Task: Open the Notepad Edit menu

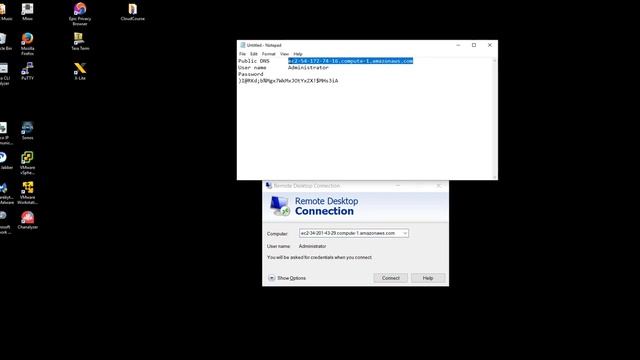Action: click(x=253, y=54)
